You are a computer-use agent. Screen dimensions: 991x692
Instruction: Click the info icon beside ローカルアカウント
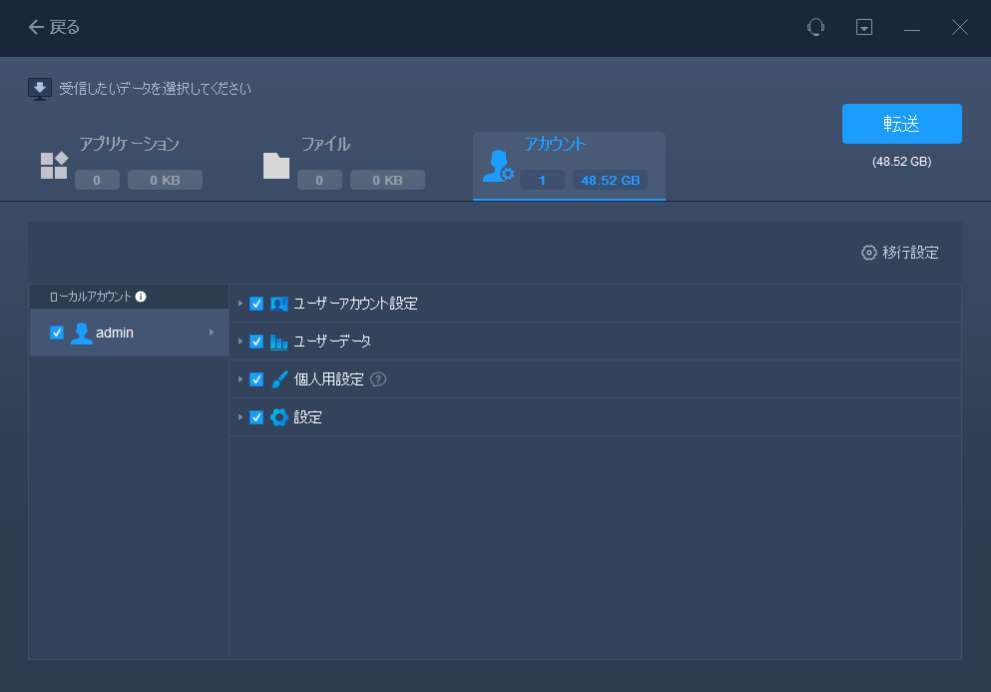pos(141,297)
